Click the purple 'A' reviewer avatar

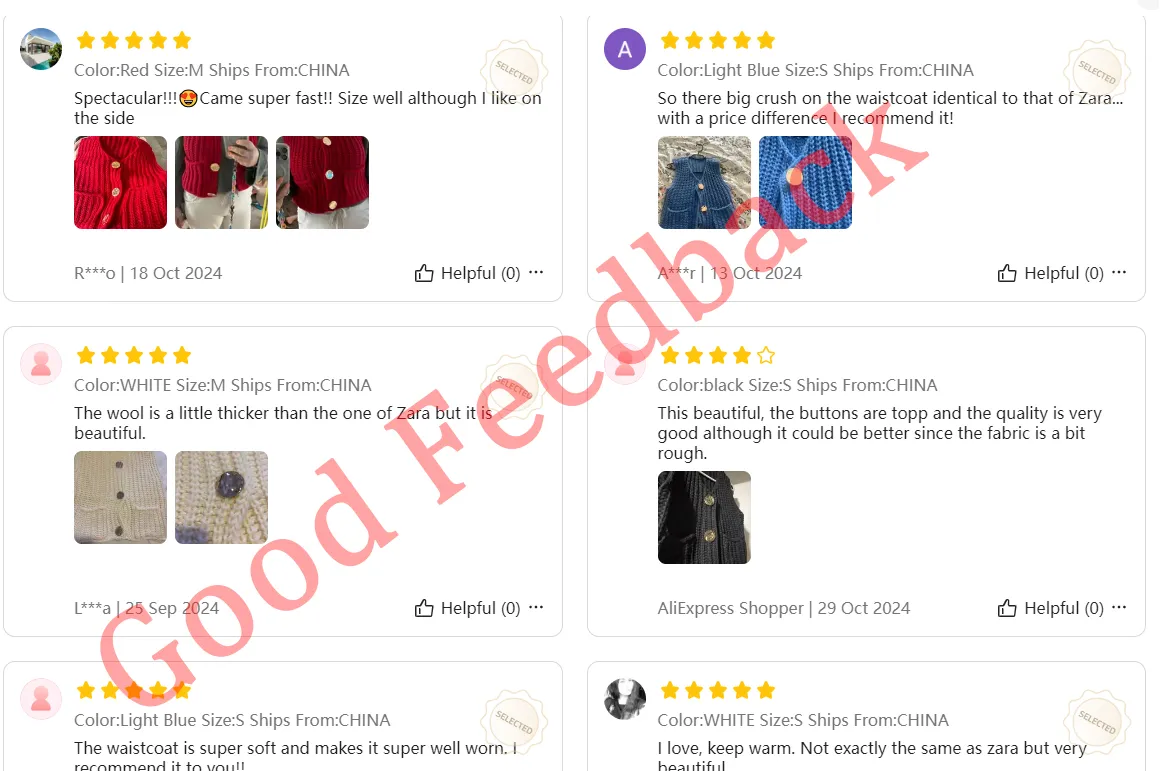click(625, 49)
